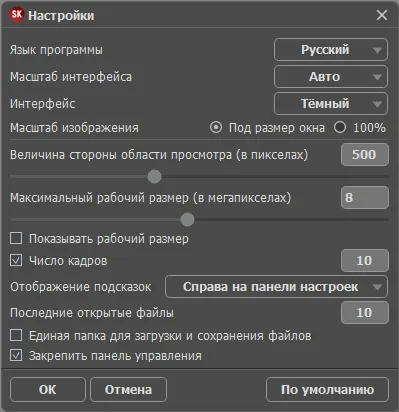Open the Отображение подсказок dropdown

pos(276,287)
